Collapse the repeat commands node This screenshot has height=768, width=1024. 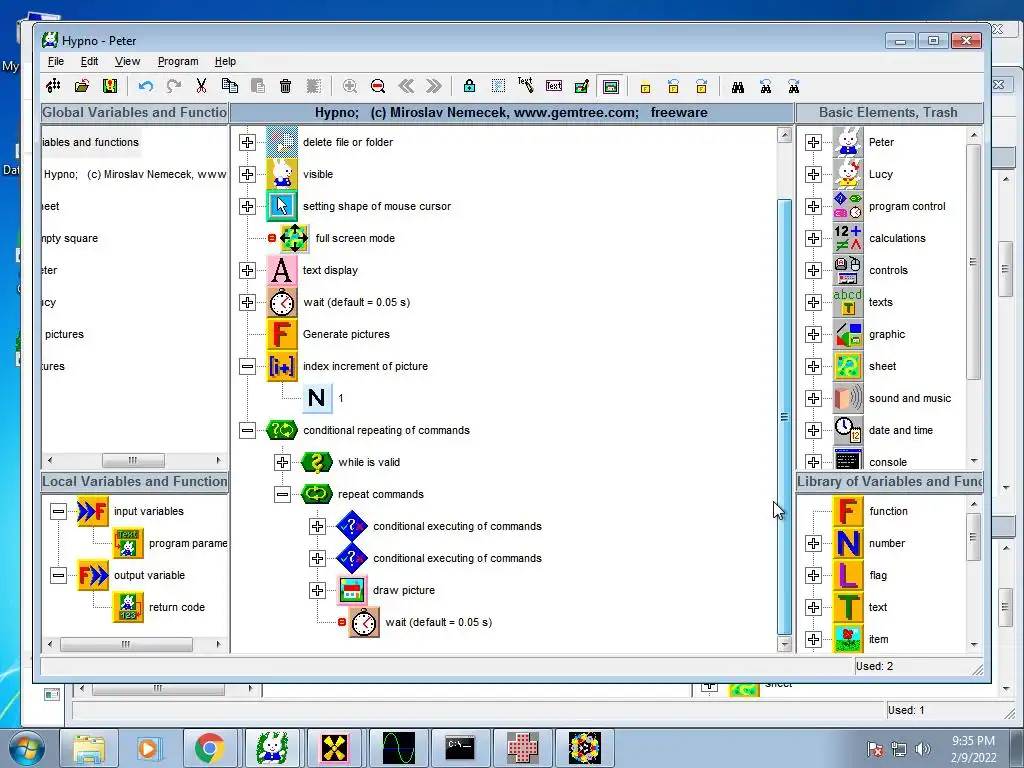tap(282, 494)
